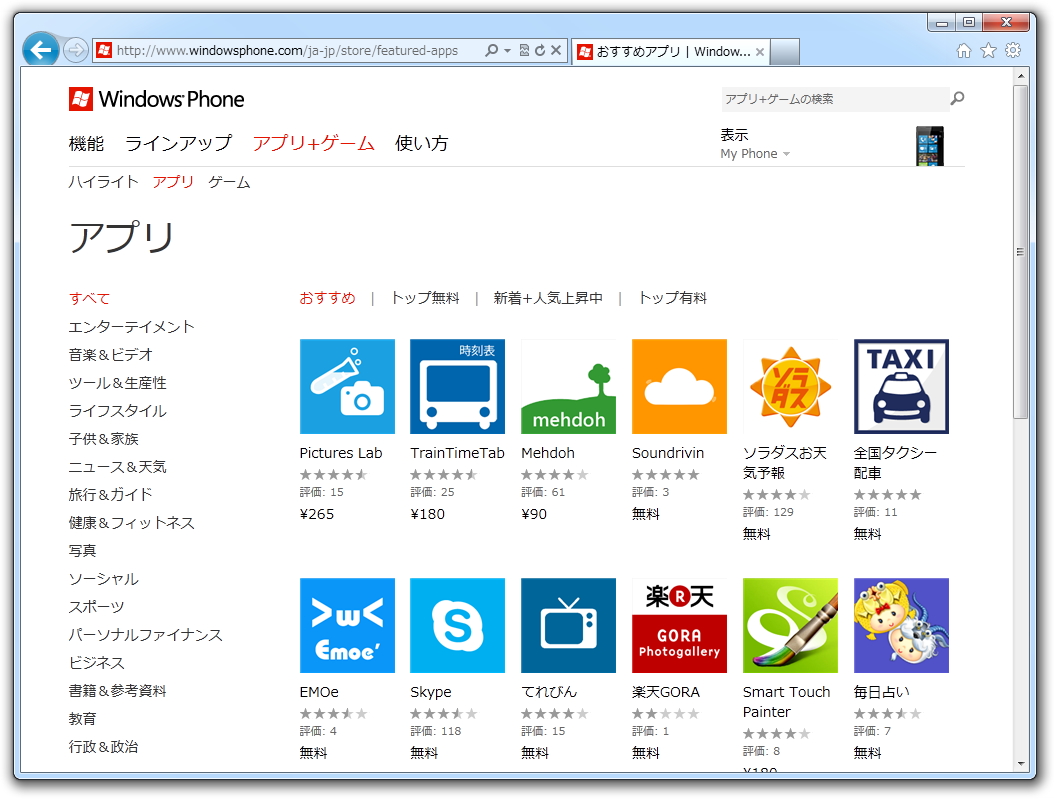Switch to the ゲーム tab
1054x799 pixels.
pos(229,182)
